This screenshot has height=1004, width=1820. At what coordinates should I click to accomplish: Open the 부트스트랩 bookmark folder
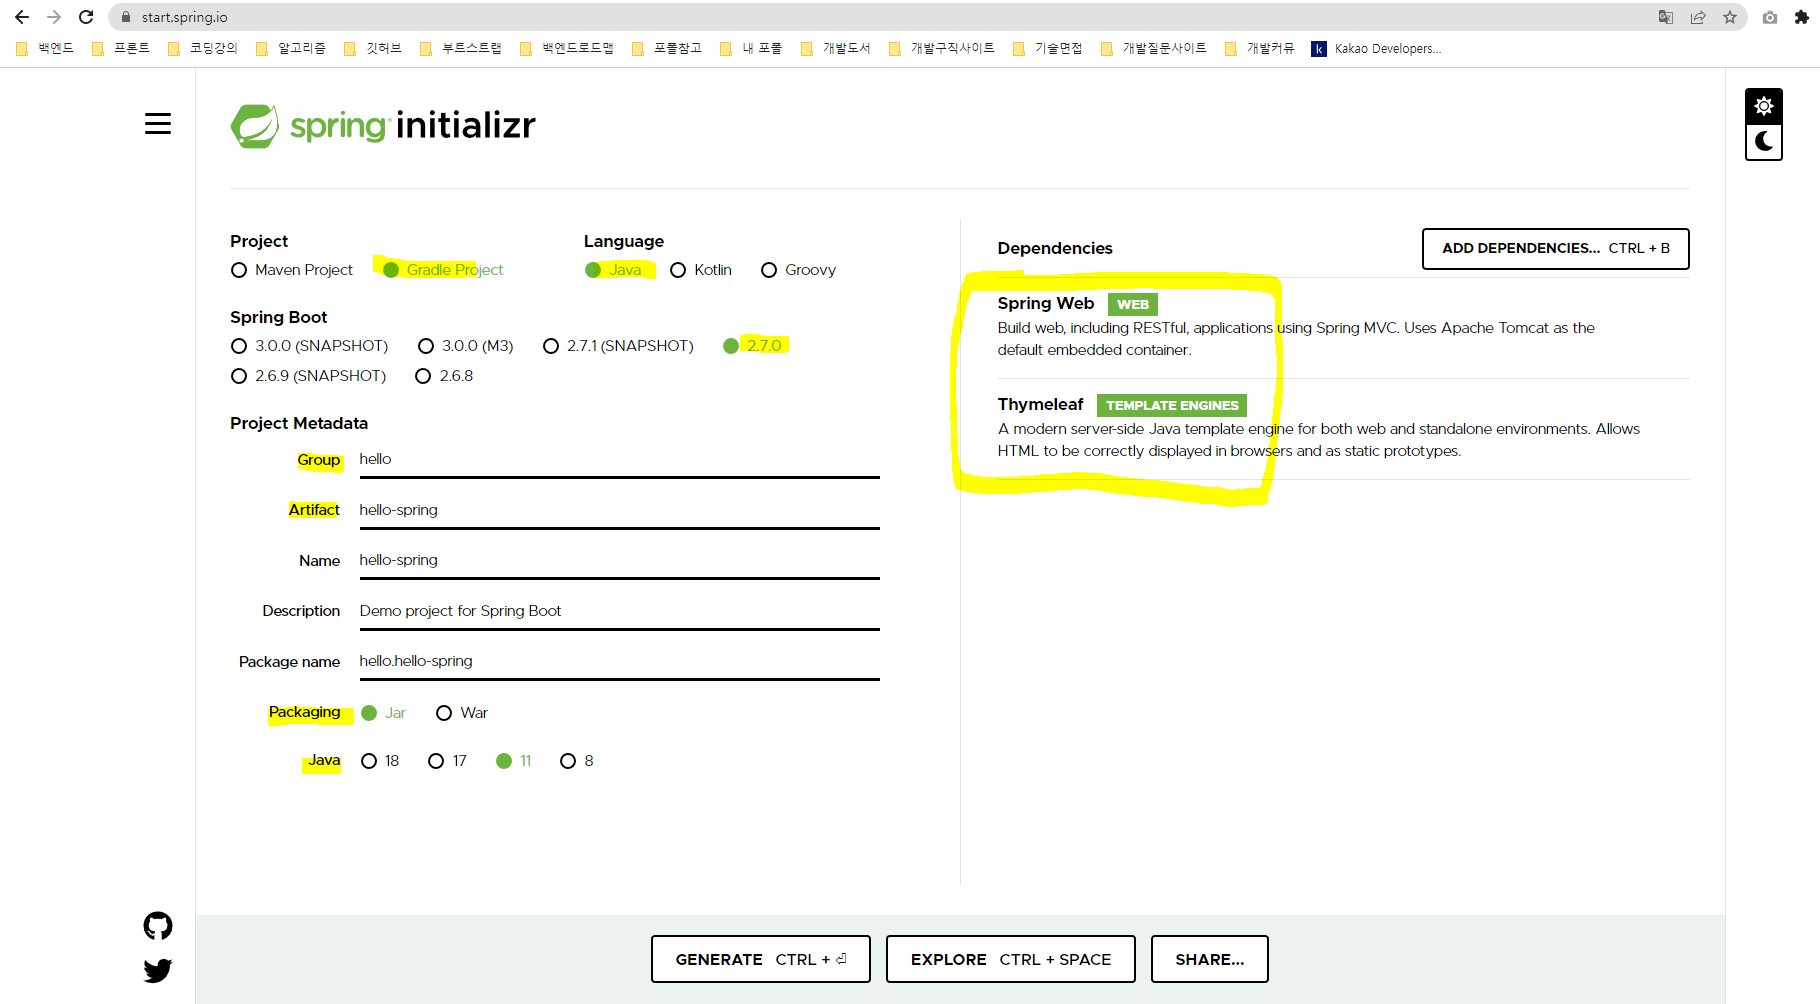click(461, 48)
